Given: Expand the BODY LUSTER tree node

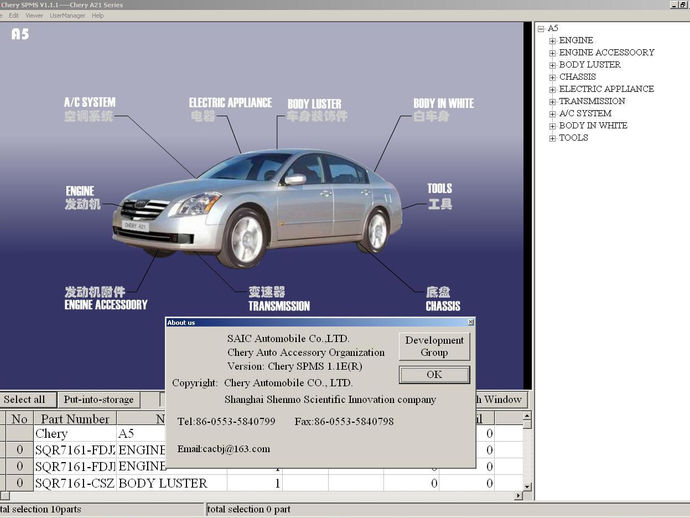Looking at the screenshot, I should coord(552,66).
